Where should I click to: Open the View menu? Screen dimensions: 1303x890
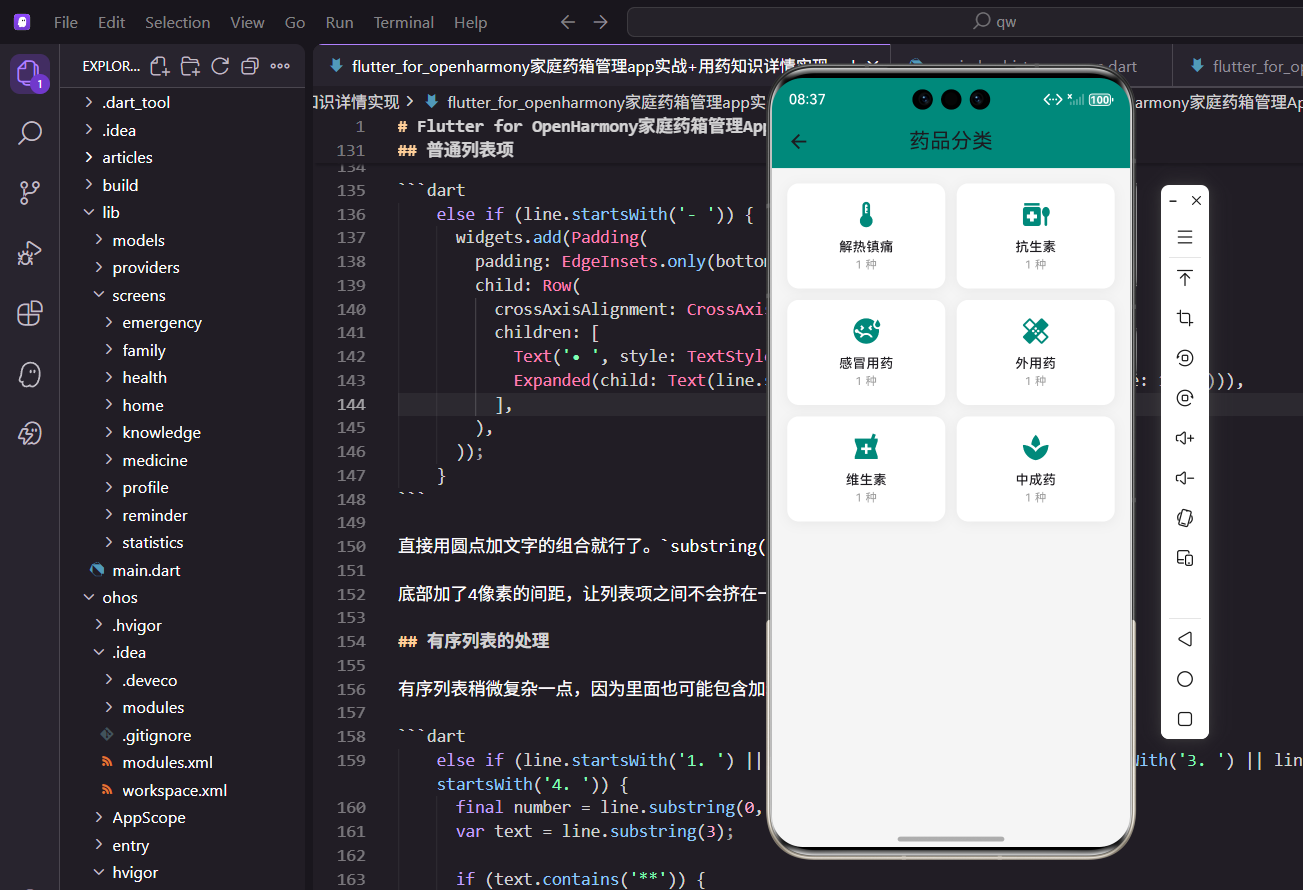(247, 22)
